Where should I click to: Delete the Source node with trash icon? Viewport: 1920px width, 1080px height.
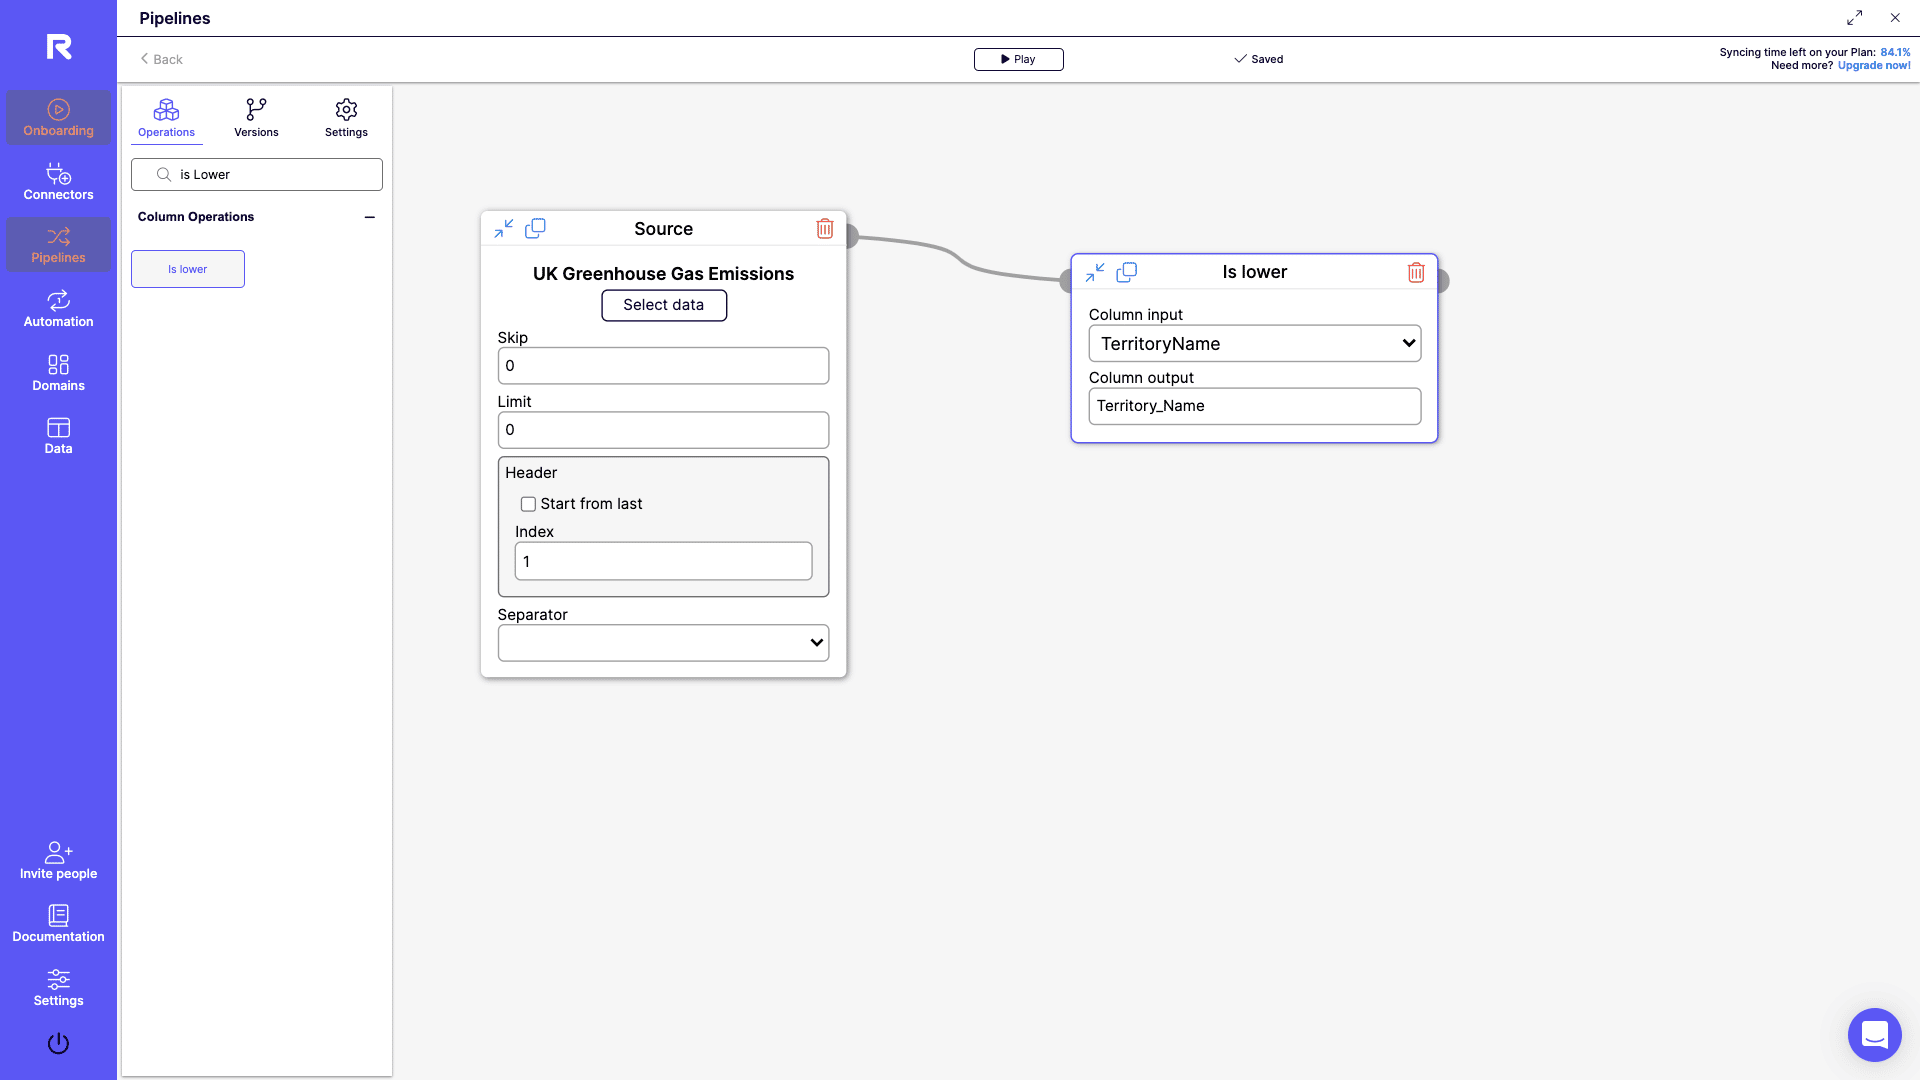click(x=824, y=229)
